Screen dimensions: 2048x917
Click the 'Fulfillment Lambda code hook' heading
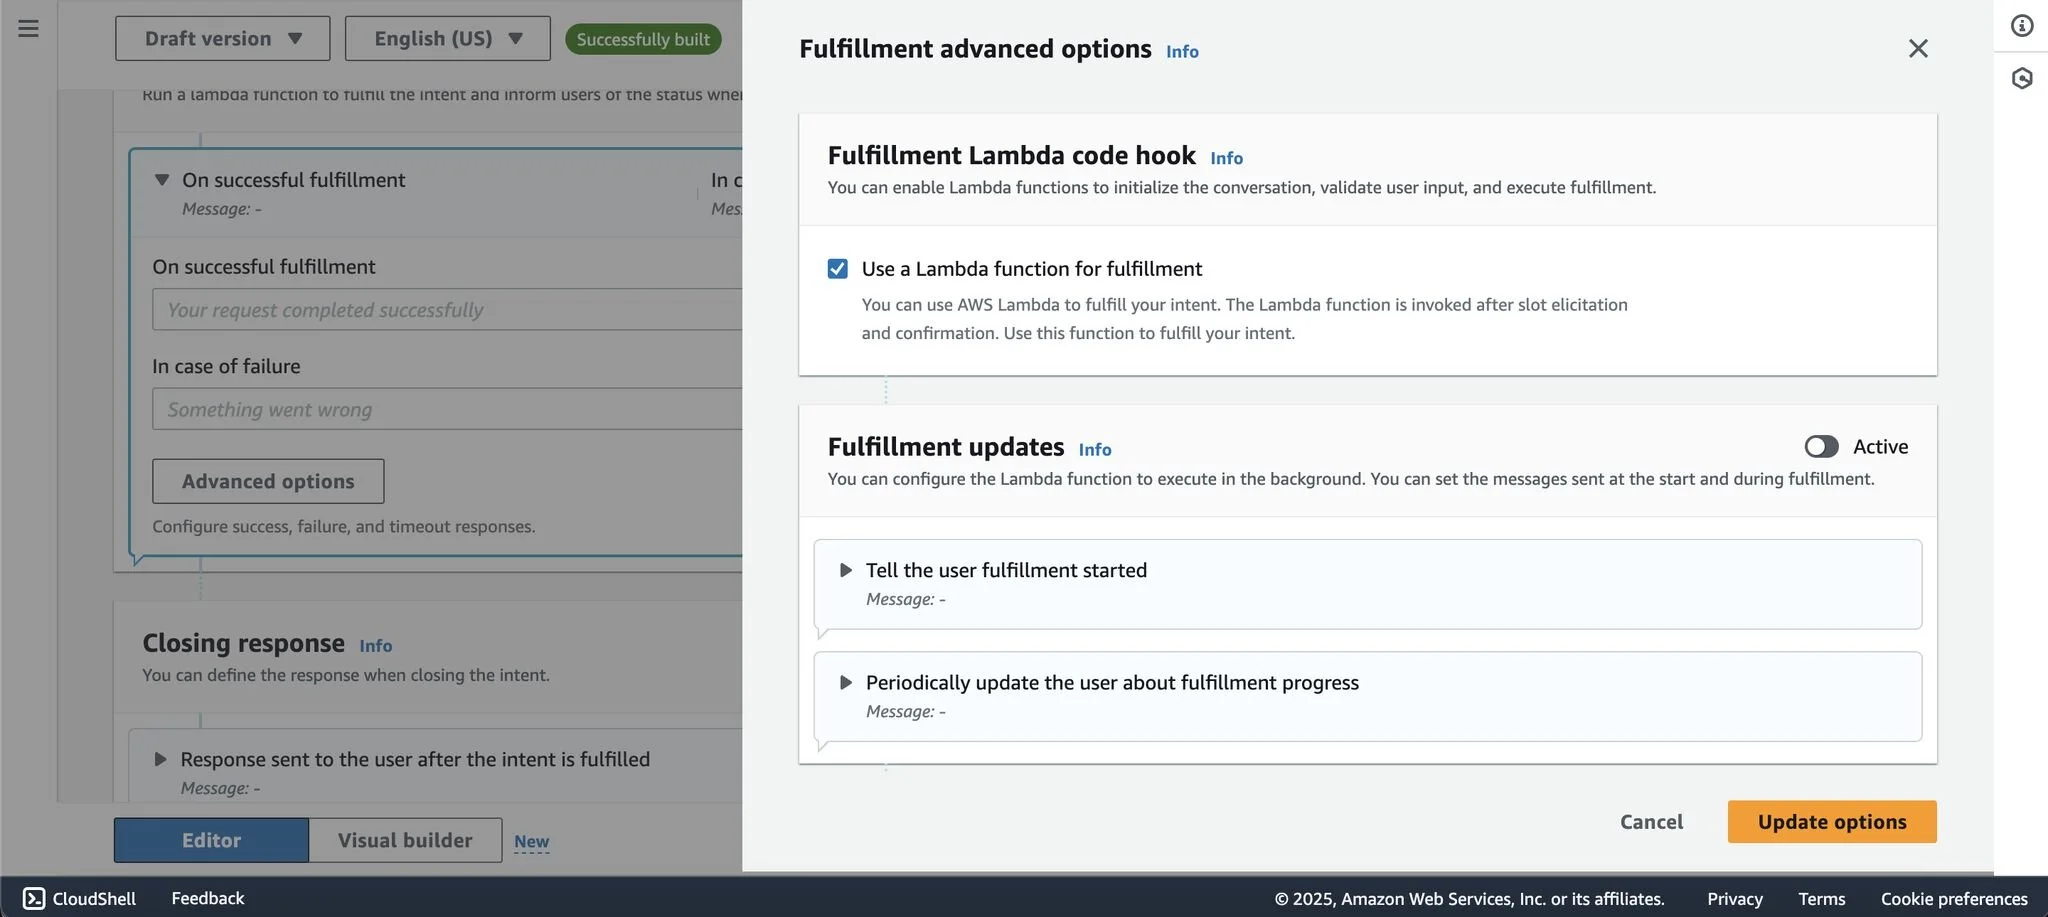point(1011,155)
